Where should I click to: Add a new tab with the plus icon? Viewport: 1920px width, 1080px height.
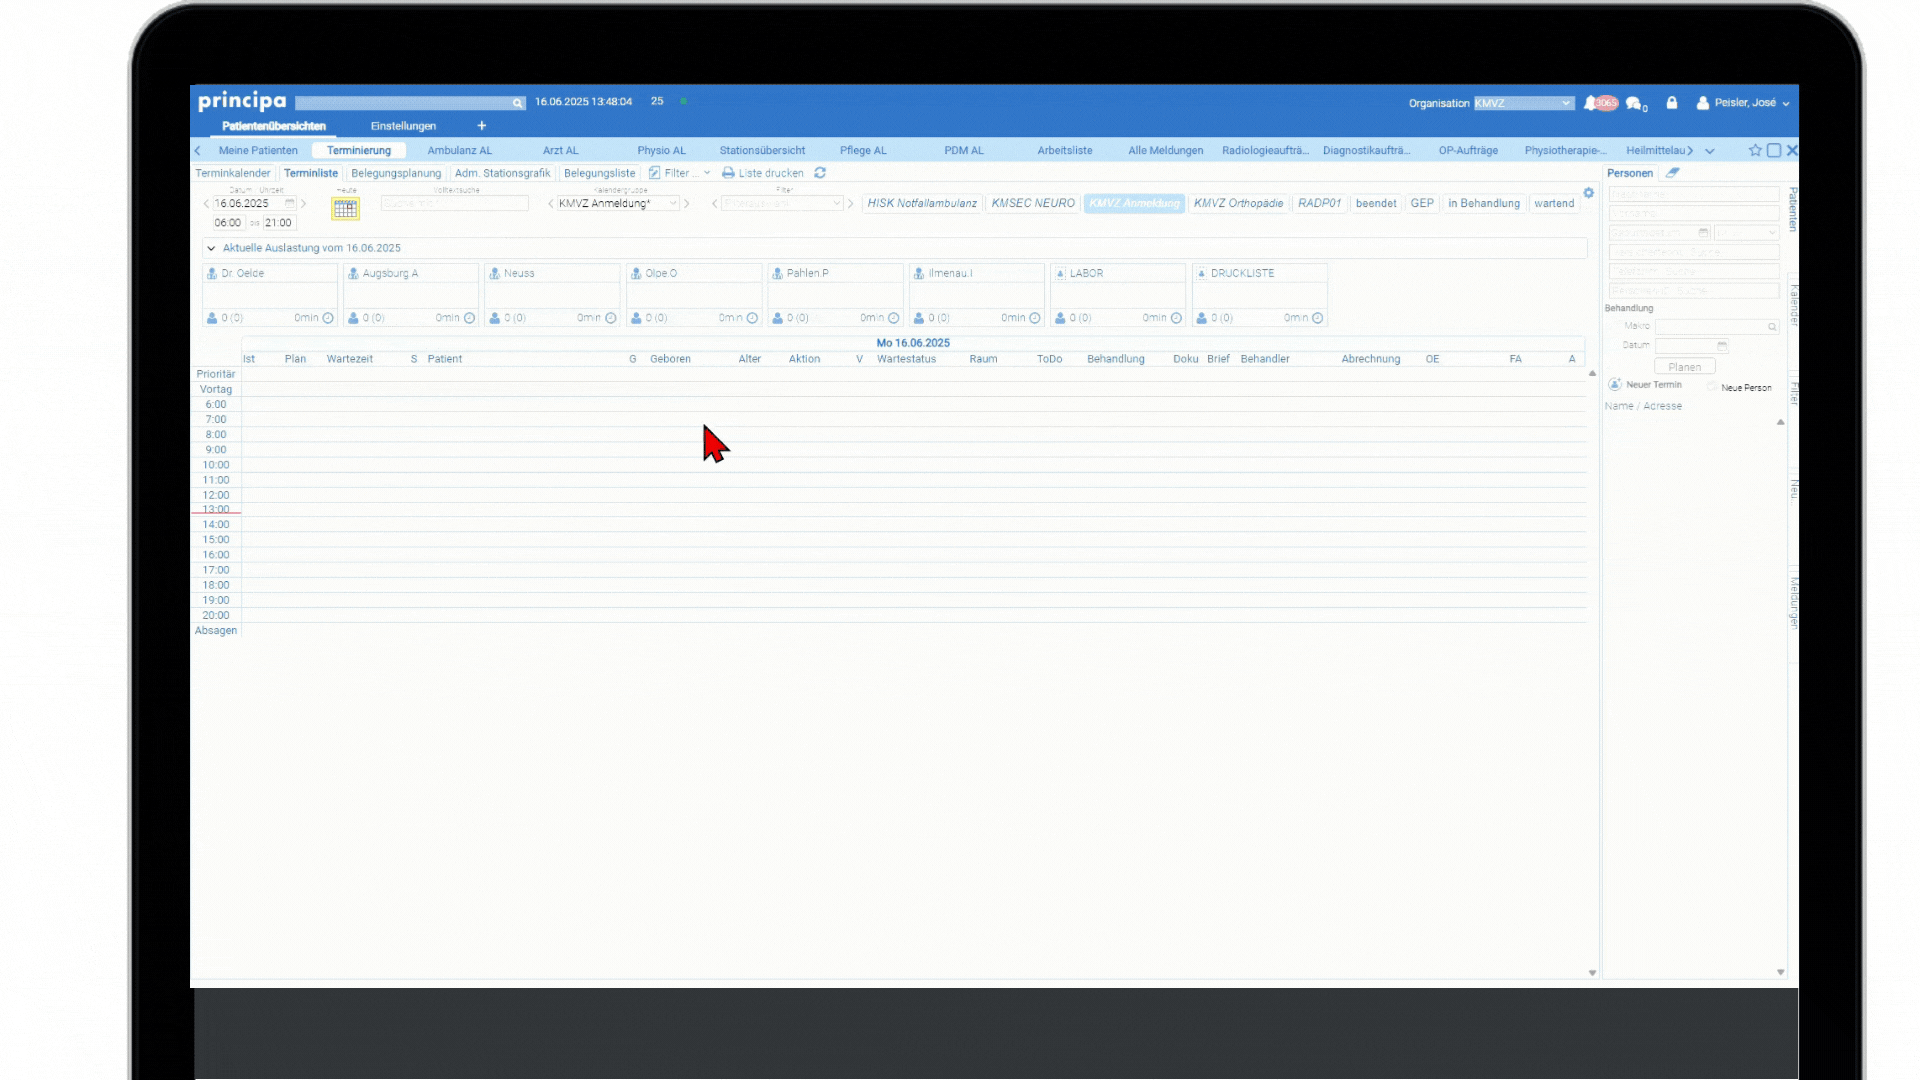(x=482, y=126)
